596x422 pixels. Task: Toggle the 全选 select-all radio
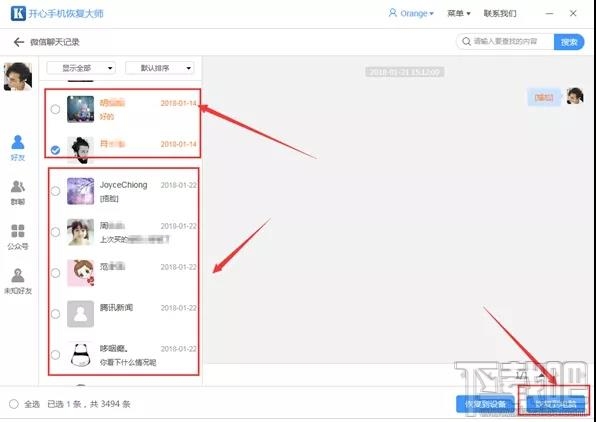click(x=14, y=404)
